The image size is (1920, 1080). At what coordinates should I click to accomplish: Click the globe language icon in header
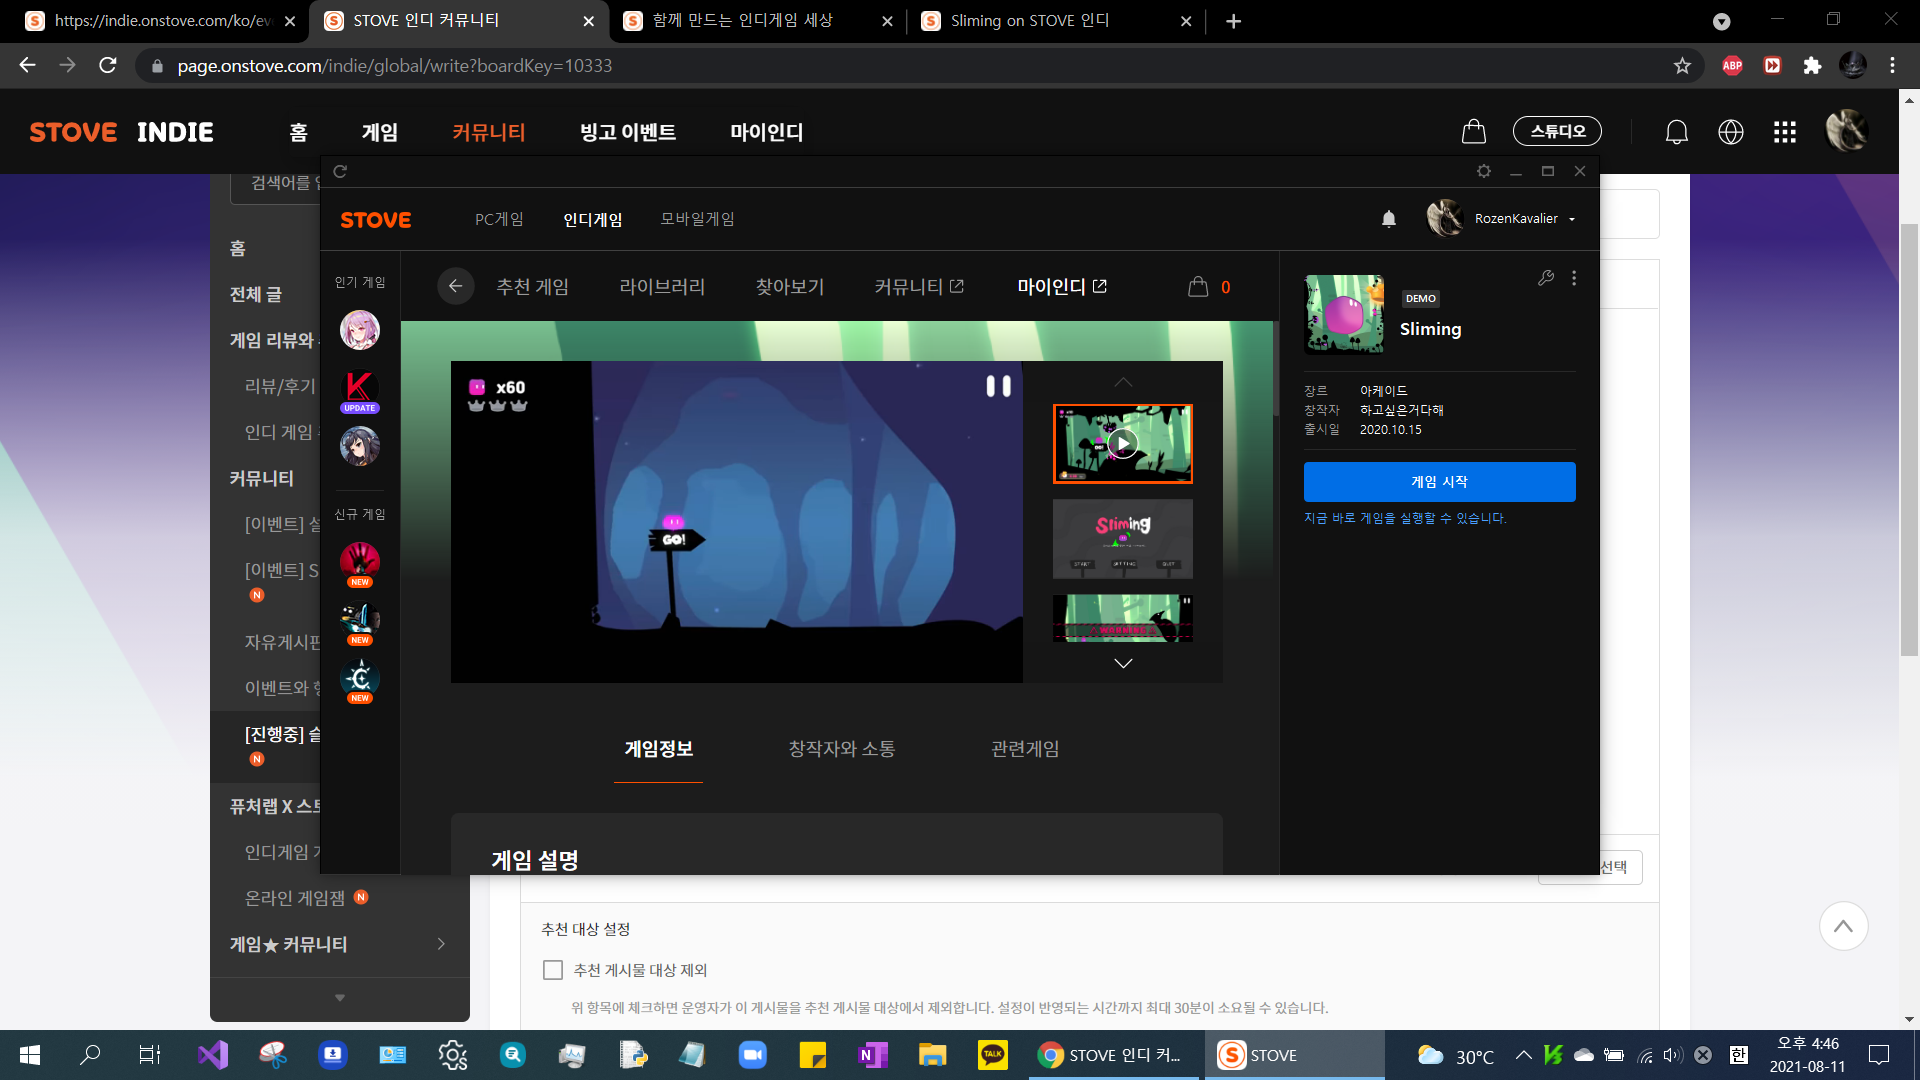1730,132
